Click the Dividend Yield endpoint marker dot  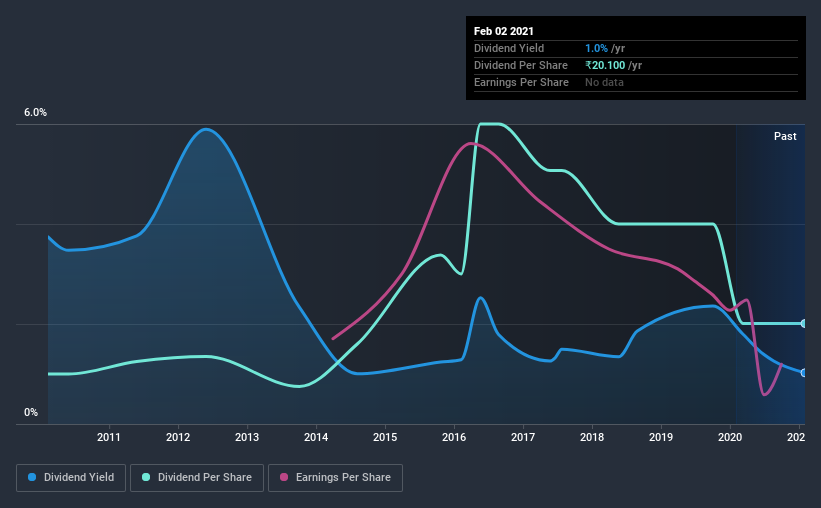[x=803, y=373]
